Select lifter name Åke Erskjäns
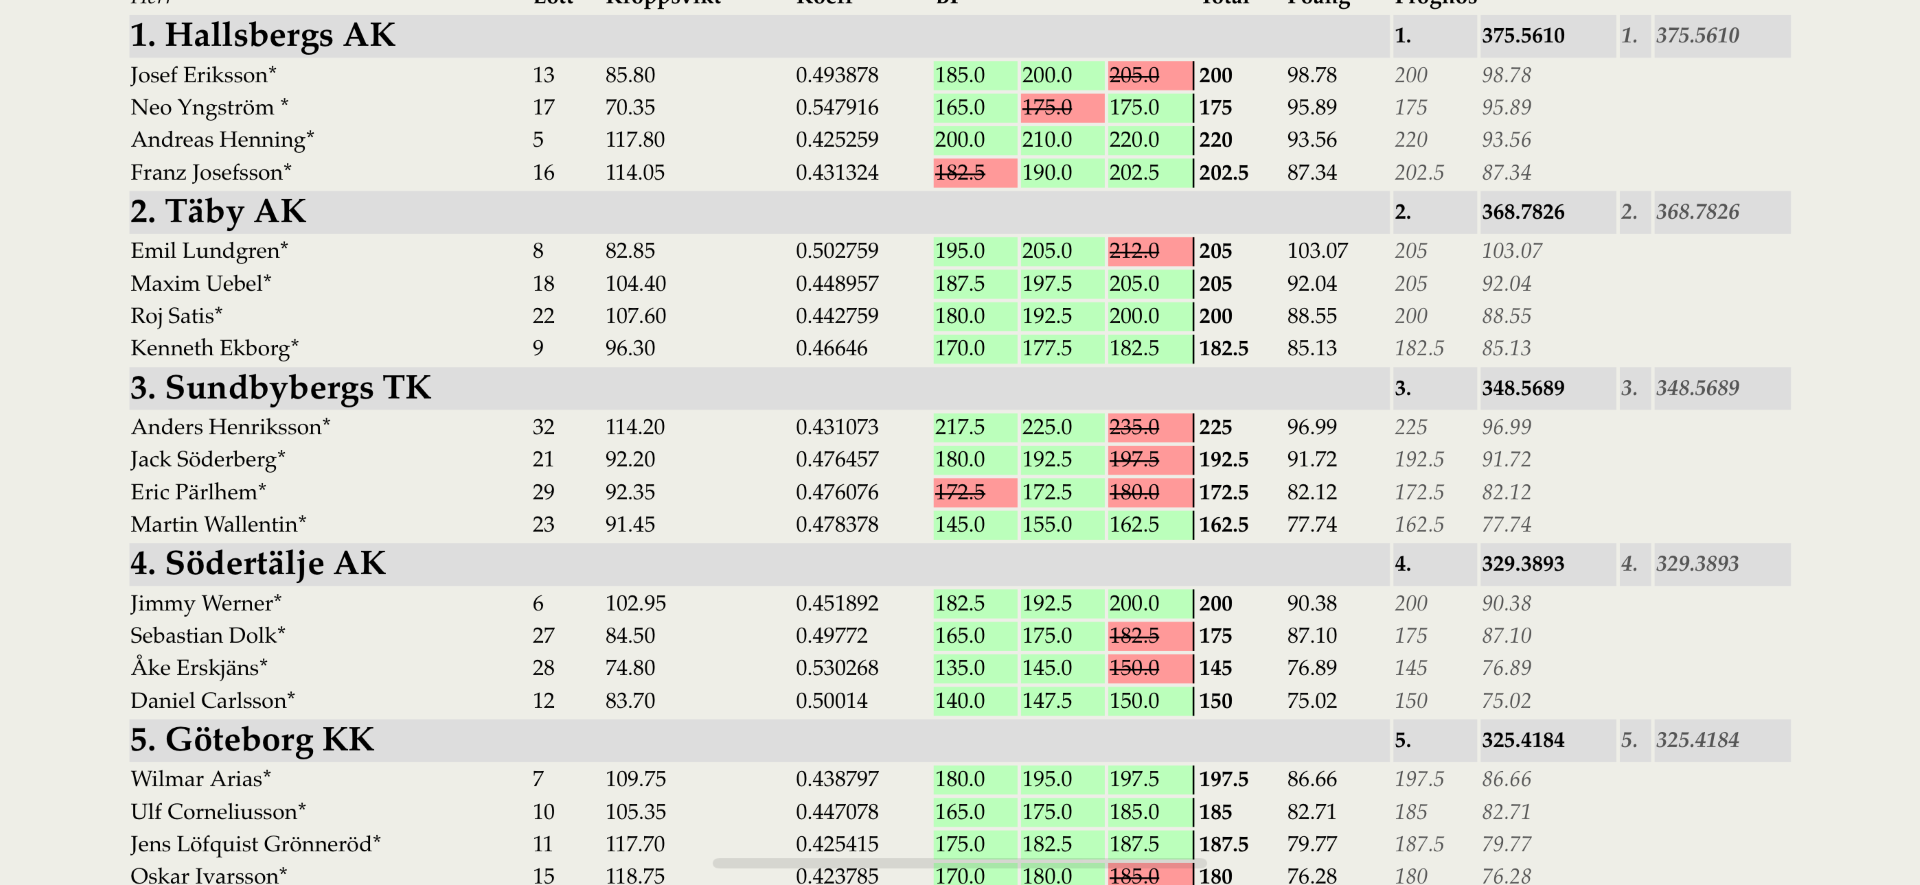 click(x=199, y=668)
